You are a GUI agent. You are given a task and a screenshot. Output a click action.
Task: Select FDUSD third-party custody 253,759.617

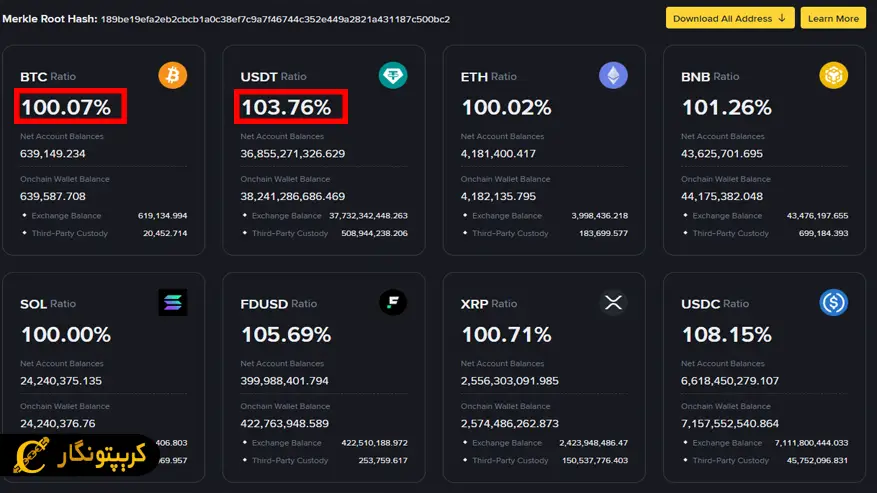(383, 460)
